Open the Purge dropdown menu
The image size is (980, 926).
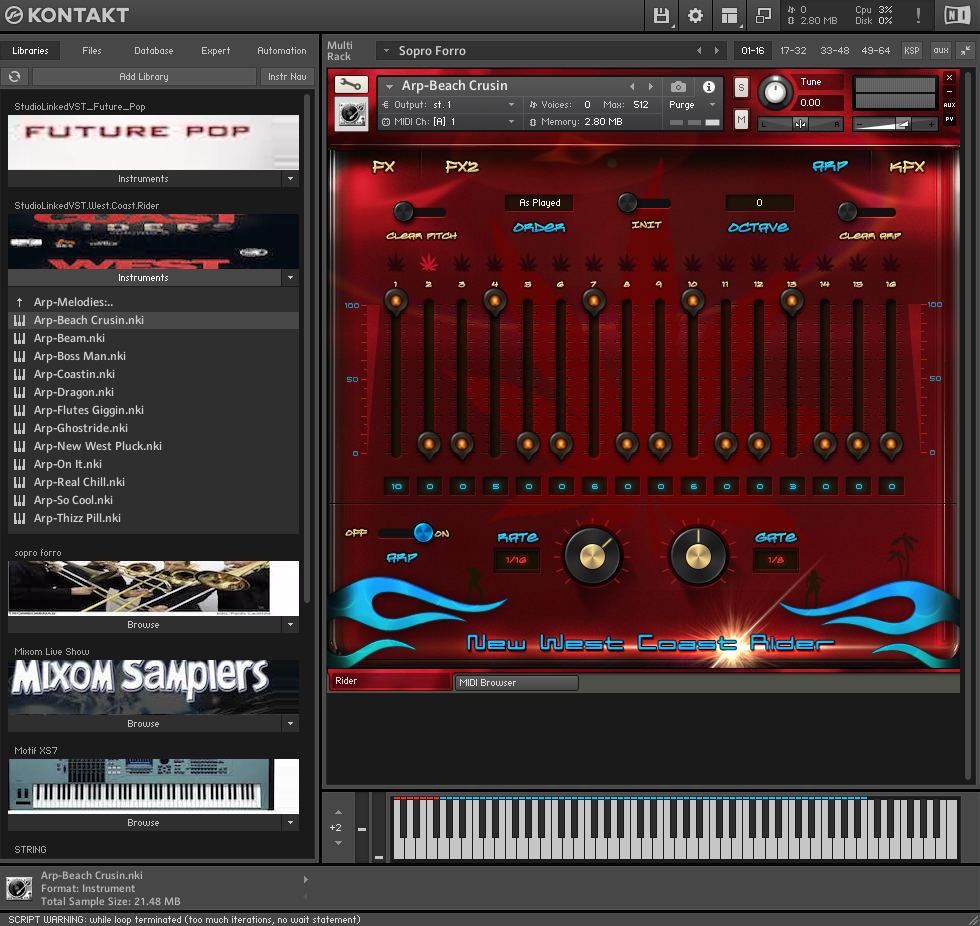pos(692,105)
